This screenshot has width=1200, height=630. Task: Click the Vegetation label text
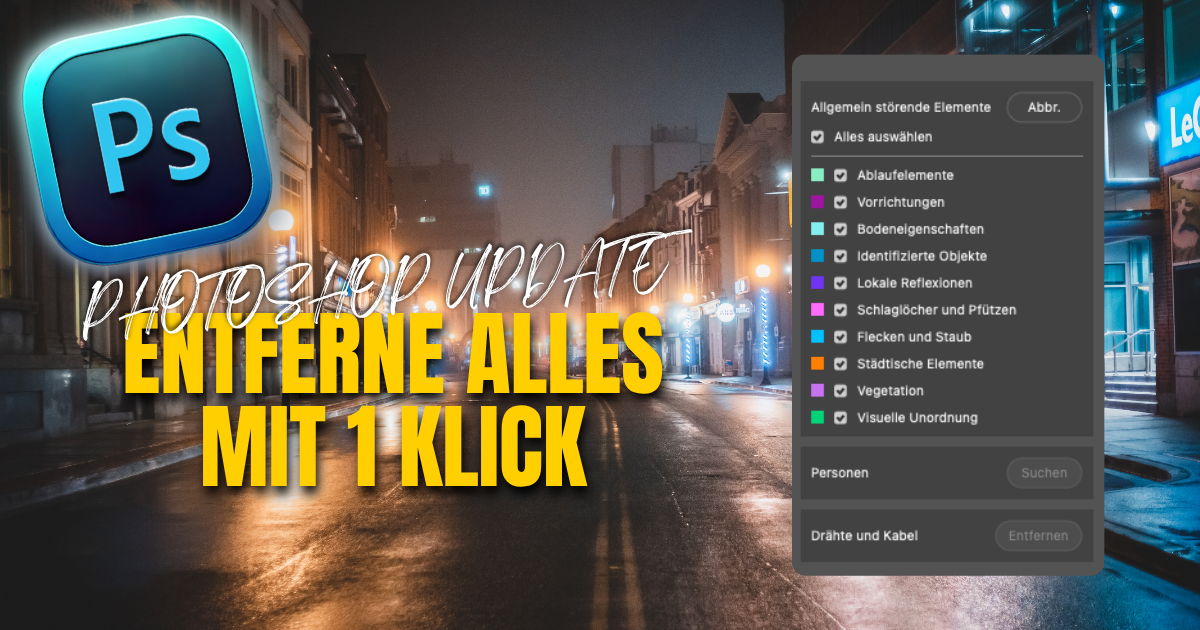point(890,391)
